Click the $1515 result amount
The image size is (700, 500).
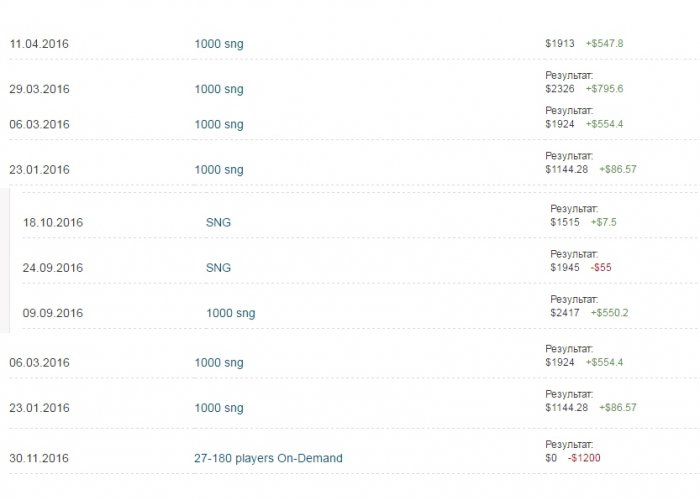[565, 222]
